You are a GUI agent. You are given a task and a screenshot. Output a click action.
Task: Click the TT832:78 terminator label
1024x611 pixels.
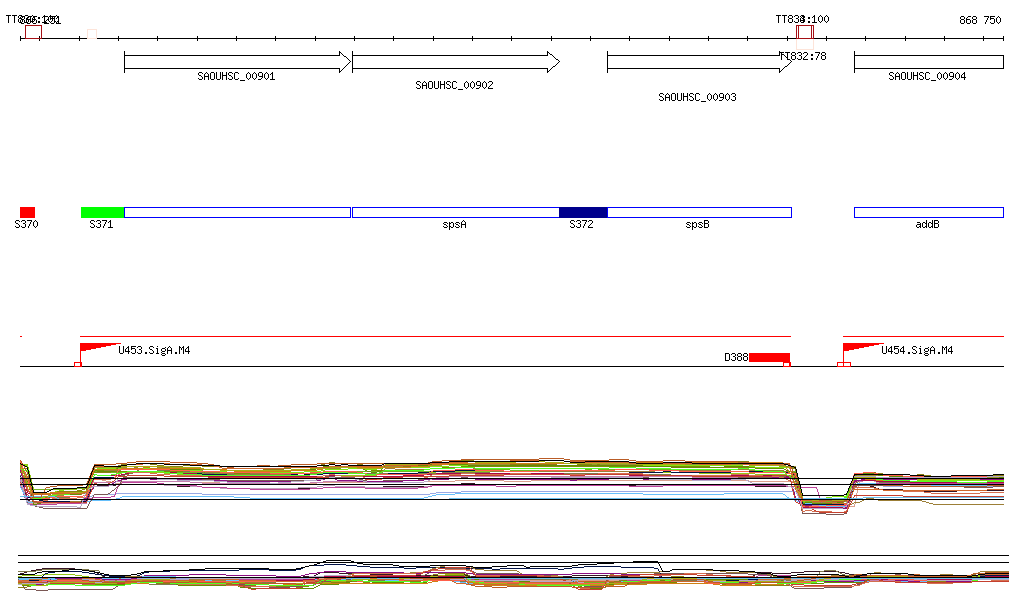[x=803, y=56]
